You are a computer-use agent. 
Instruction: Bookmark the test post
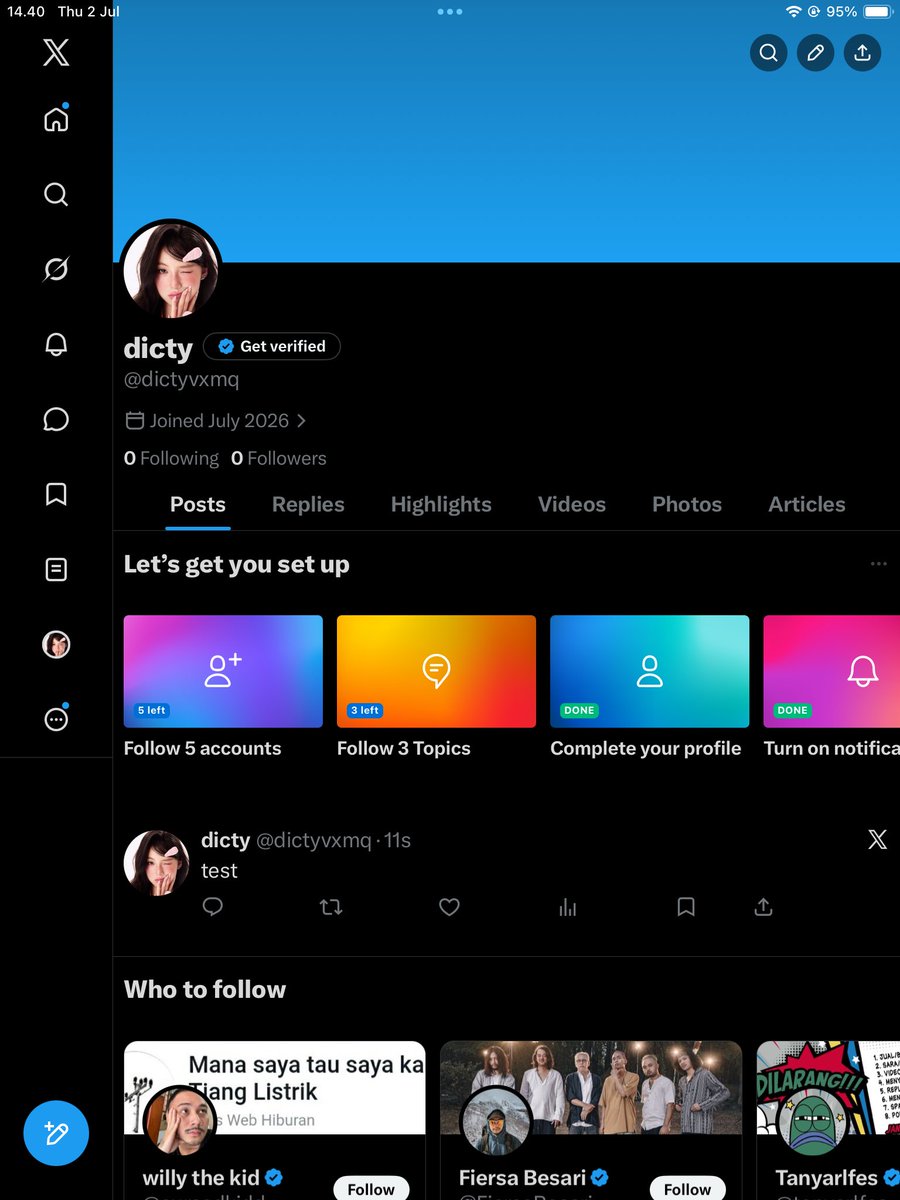(686, 907)
